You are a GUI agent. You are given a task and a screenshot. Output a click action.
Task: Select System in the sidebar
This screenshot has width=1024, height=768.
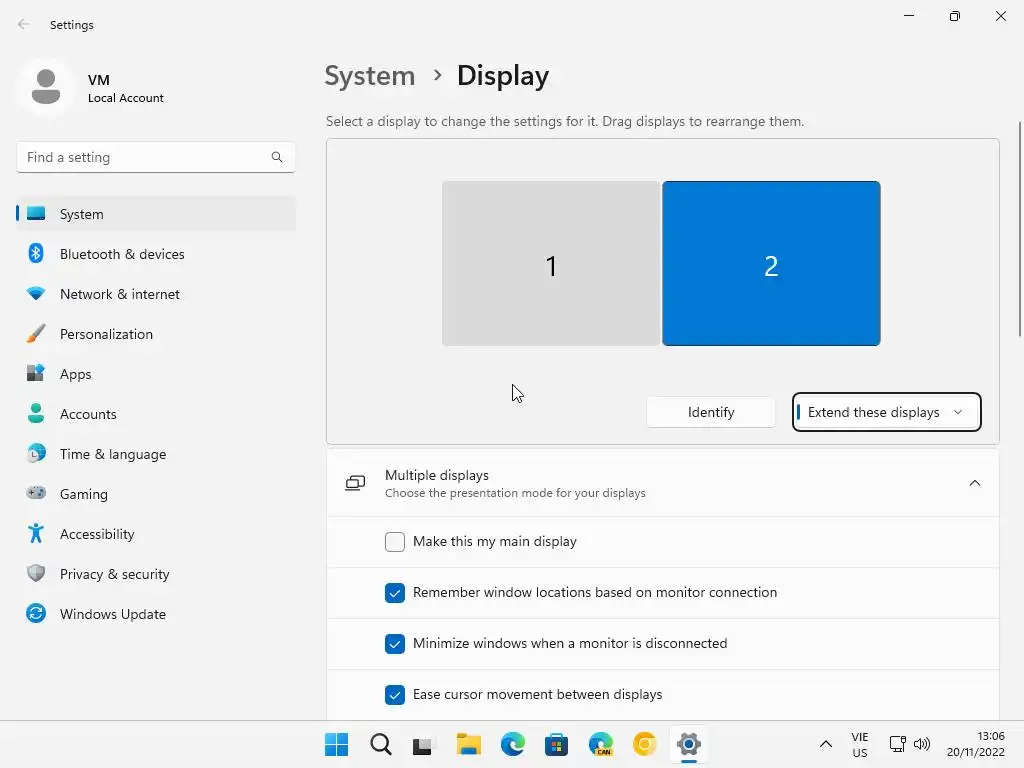point(156,214)
